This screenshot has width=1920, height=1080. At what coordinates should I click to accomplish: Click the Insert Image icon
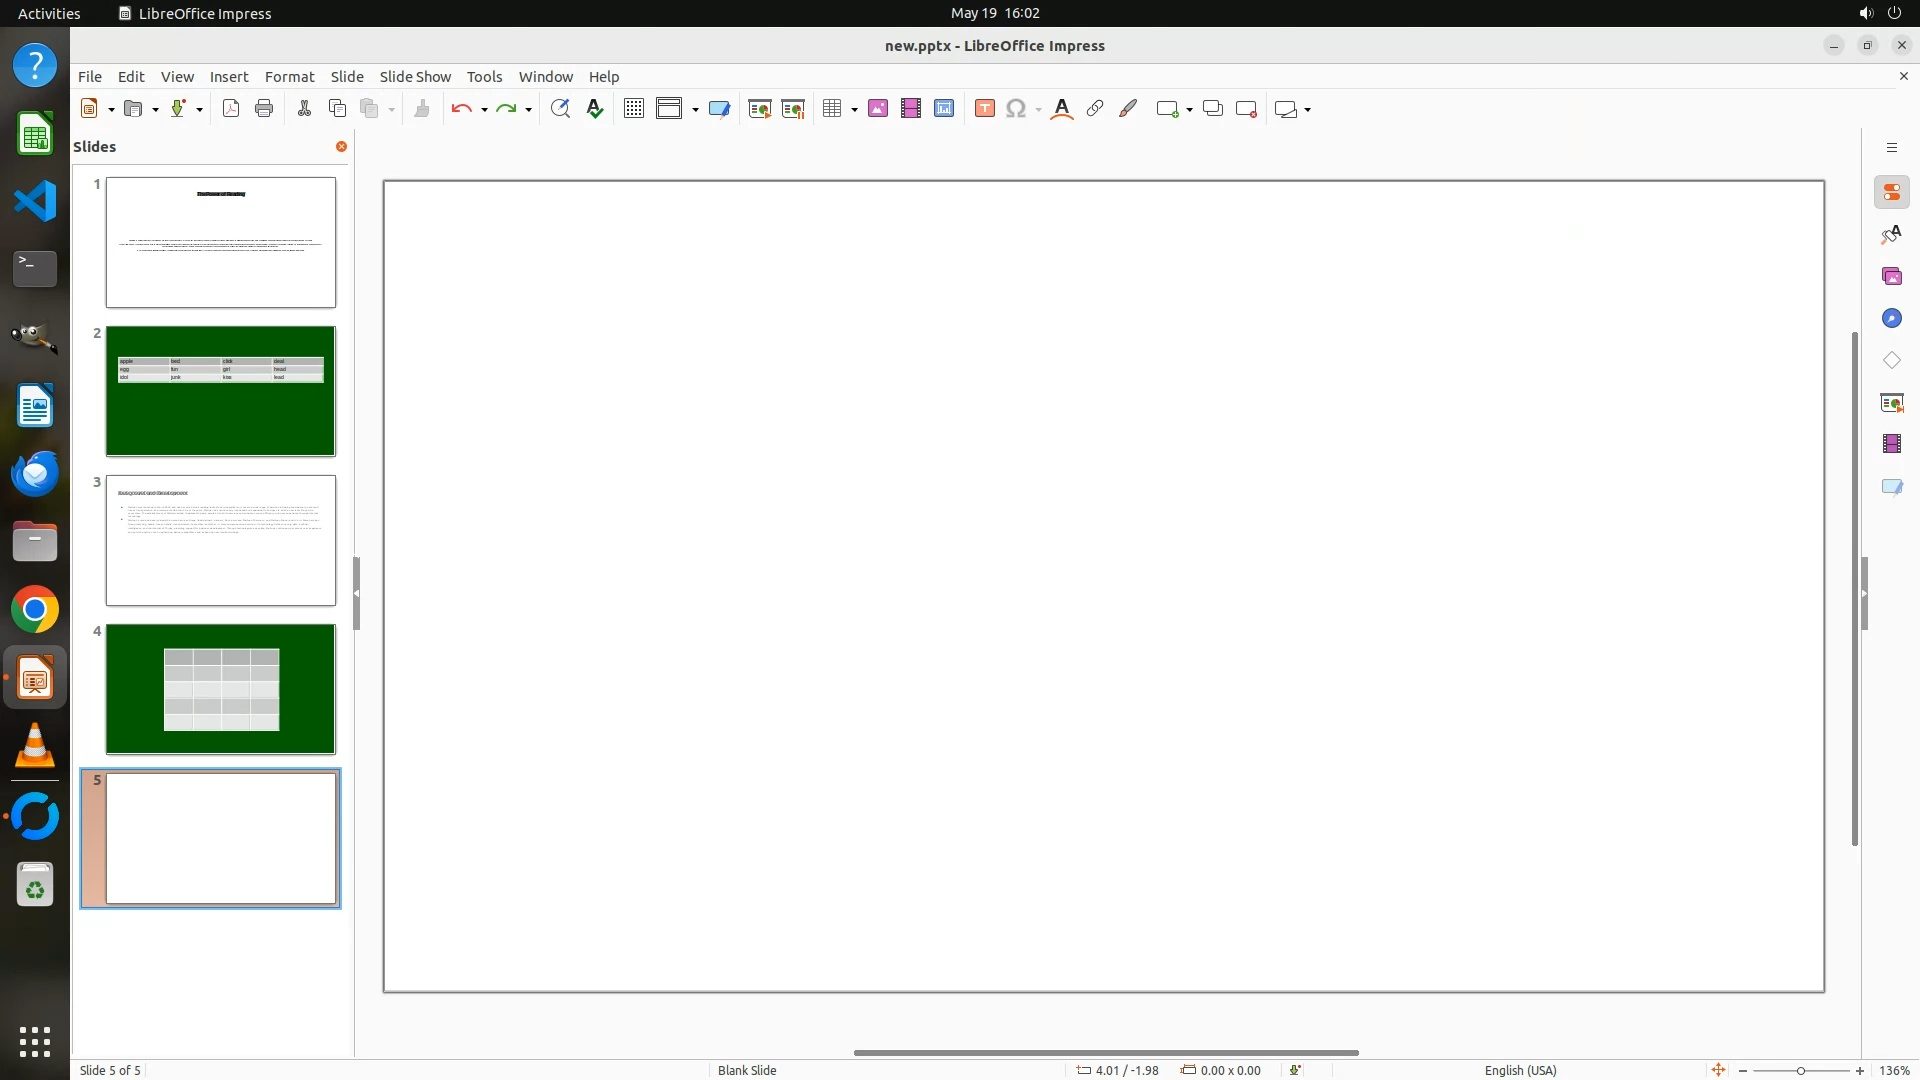(x=878, y=109)
